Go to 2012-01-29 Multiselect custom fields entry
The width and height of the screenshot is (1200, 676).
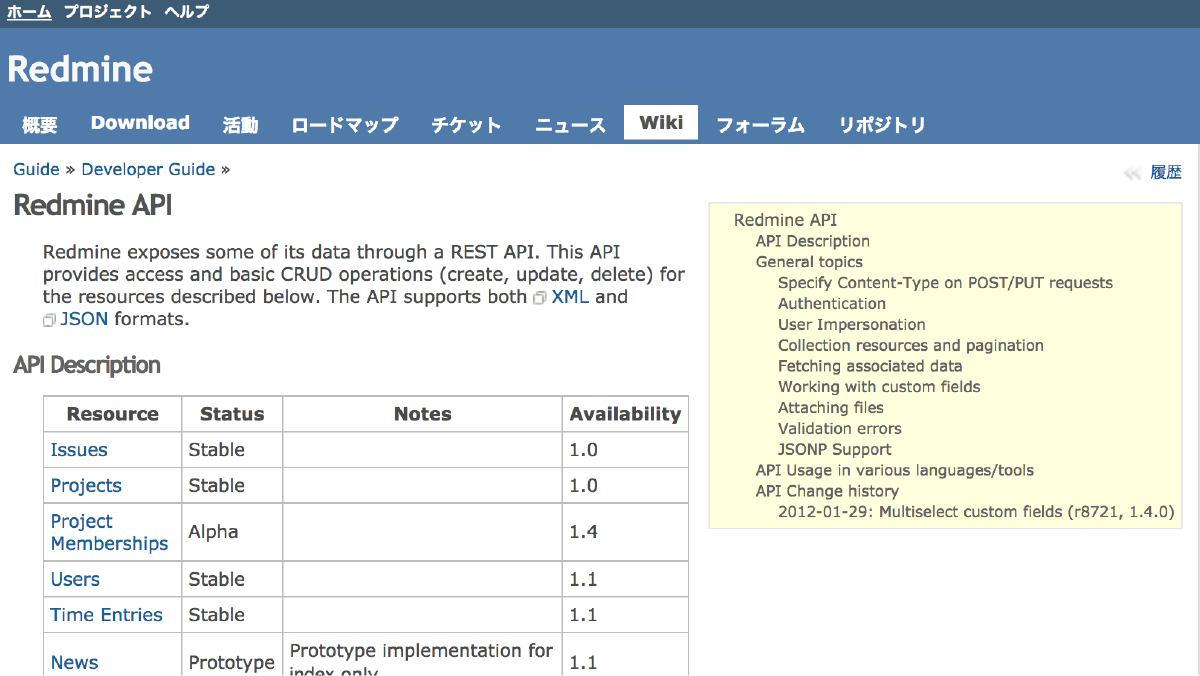(976, 512)
